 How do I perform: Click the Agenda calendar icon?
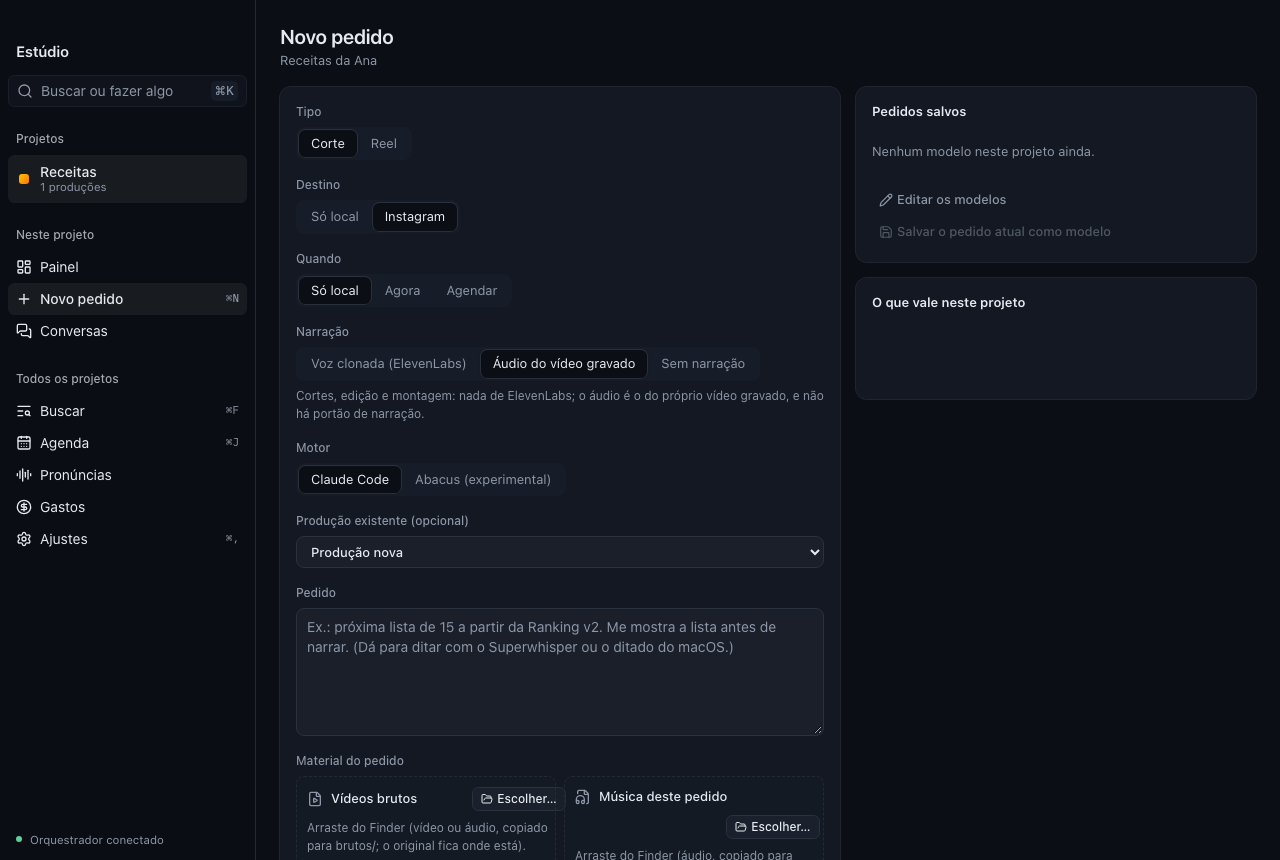[x=24, y=443]
